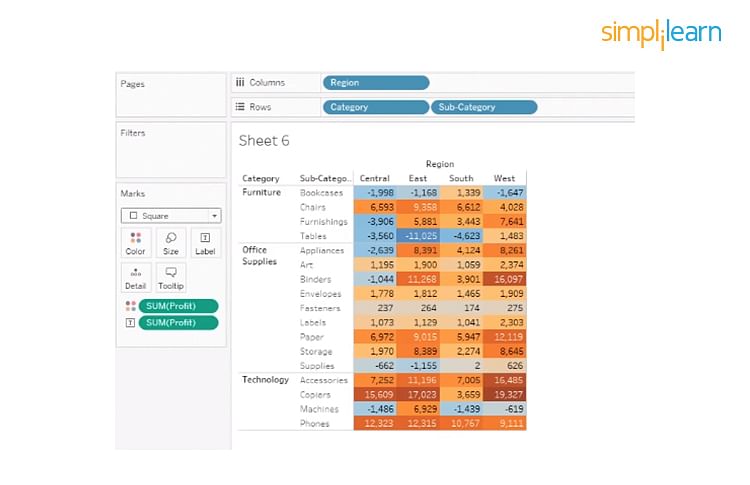This screenshot has height=485, width=750.
Task: Click the second SUM(Profit) label pill
Action: coord(179,323)
